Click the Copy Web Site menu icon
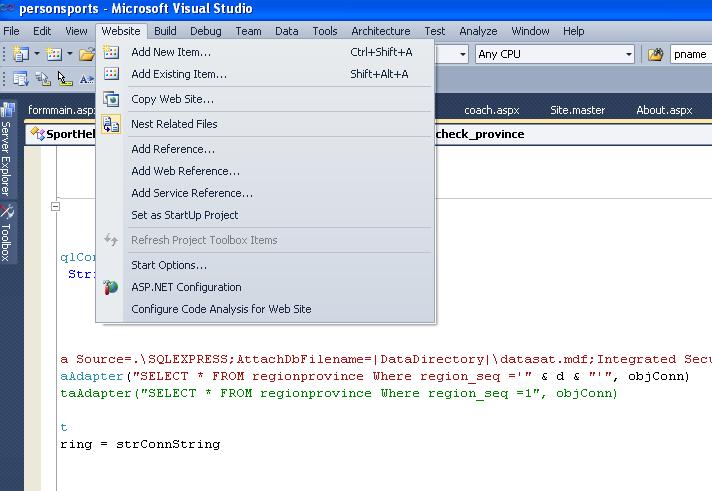This screenshot has width=712, height=491. tap(111, 99)
